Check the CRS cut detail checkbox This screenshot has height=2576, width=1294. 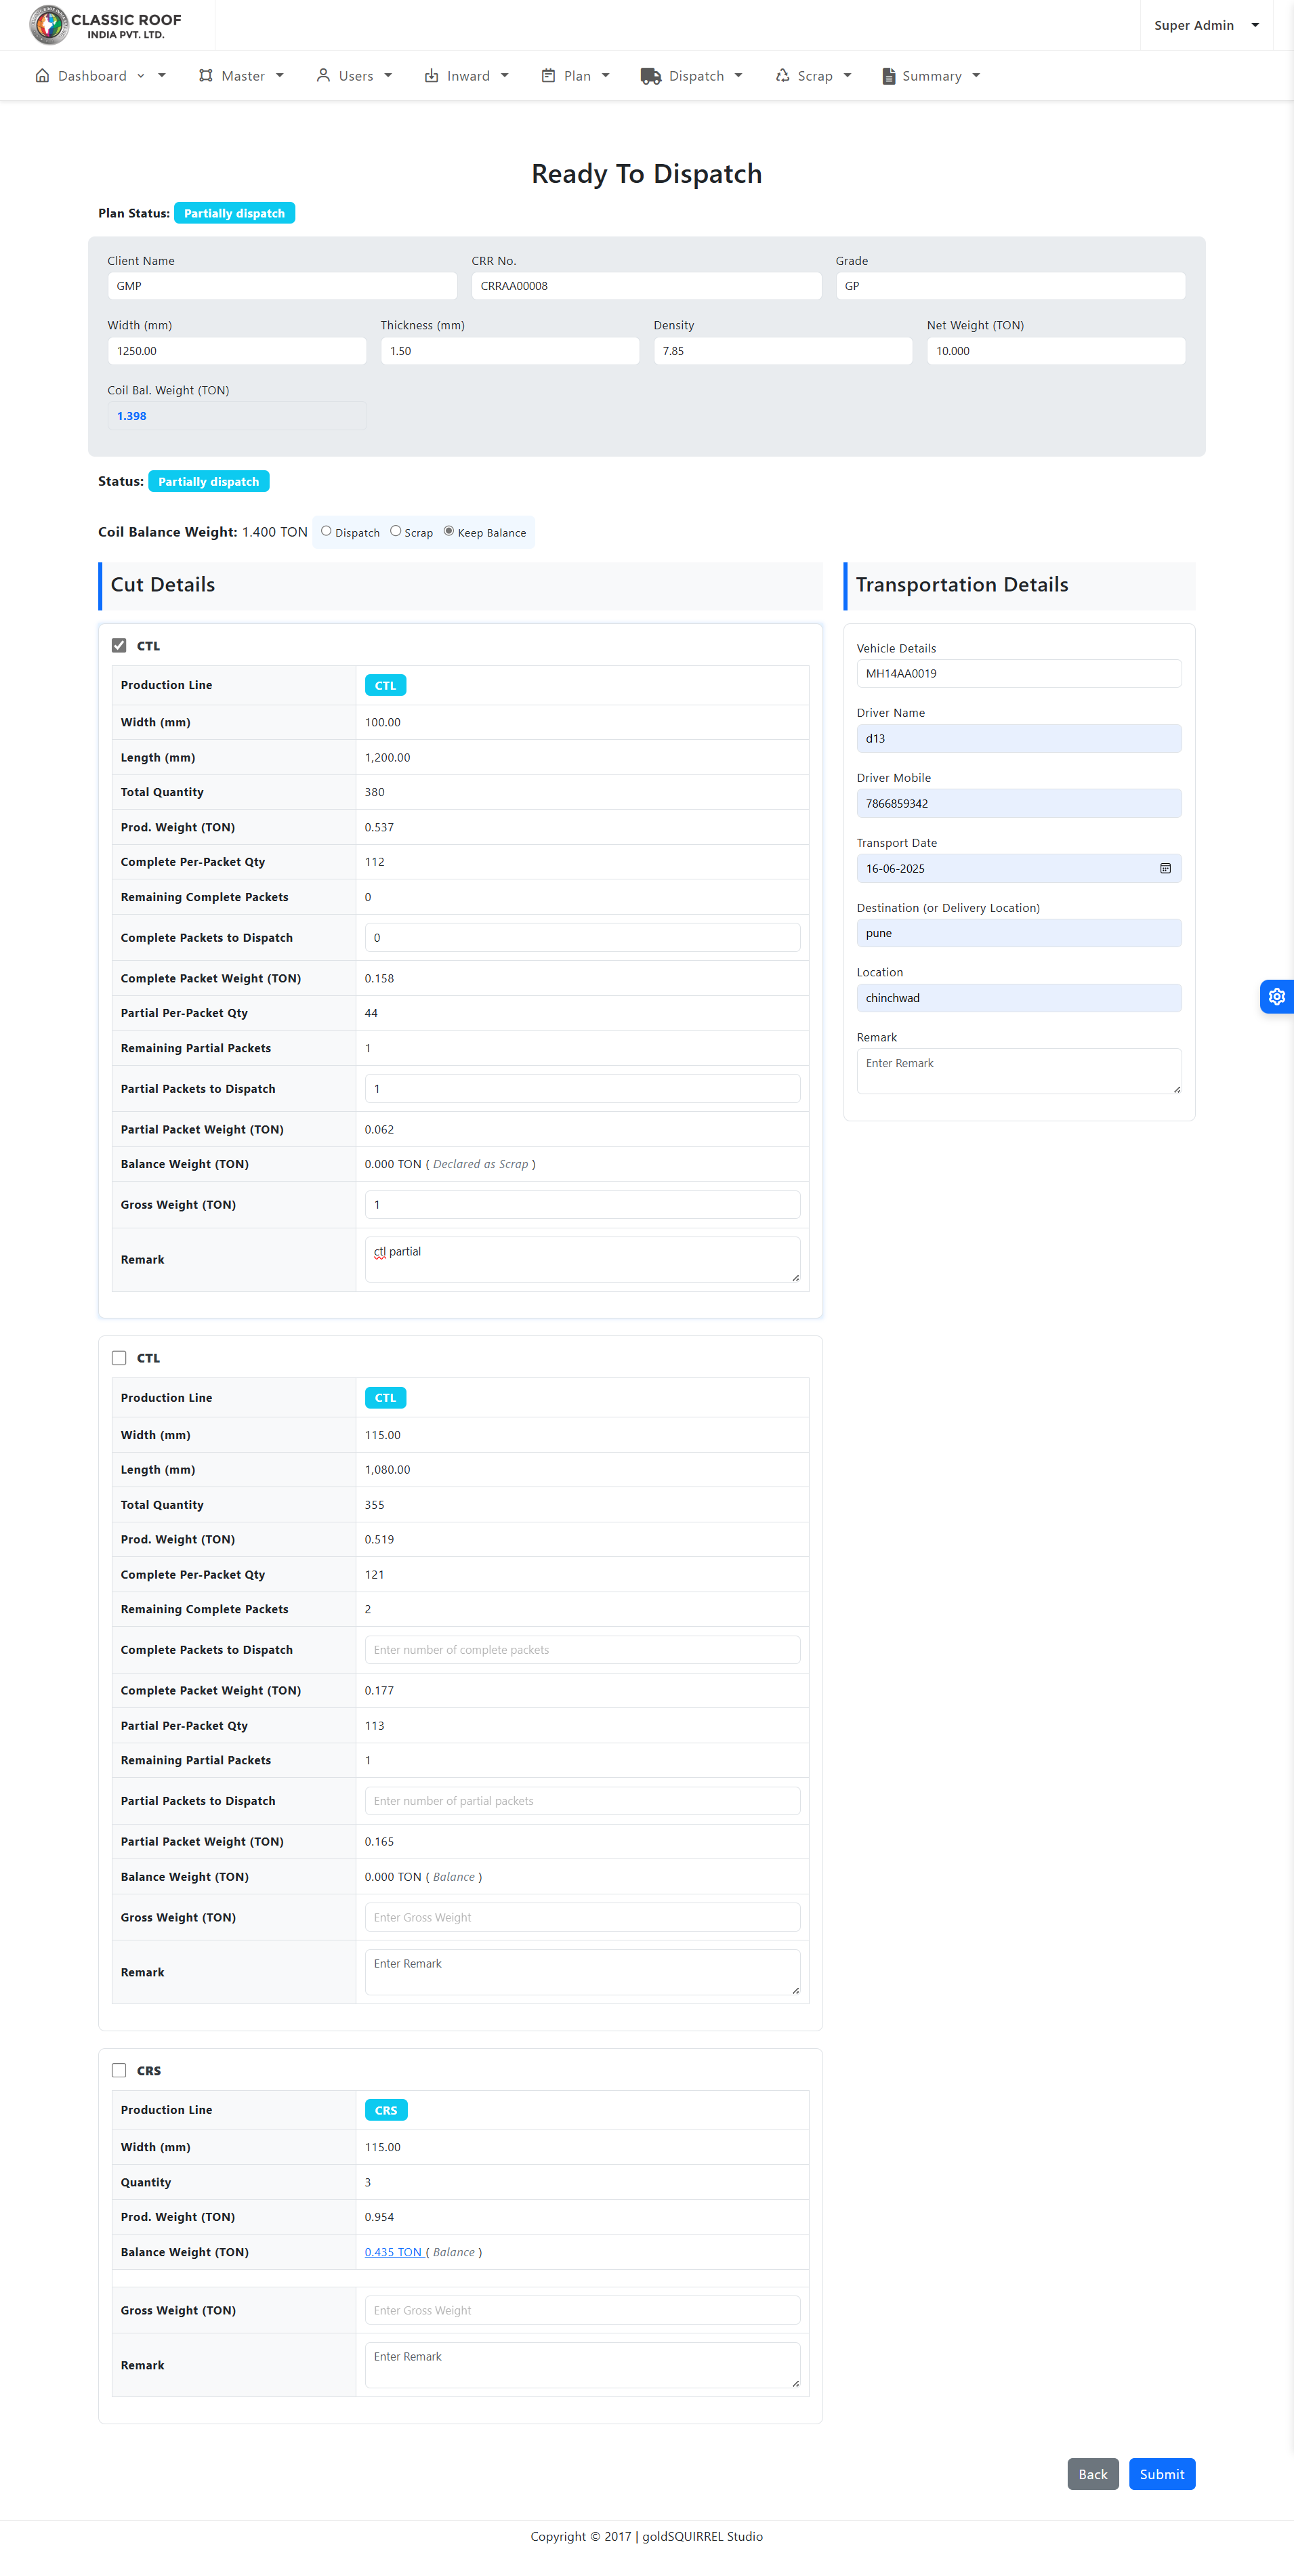pos(119,2070)
